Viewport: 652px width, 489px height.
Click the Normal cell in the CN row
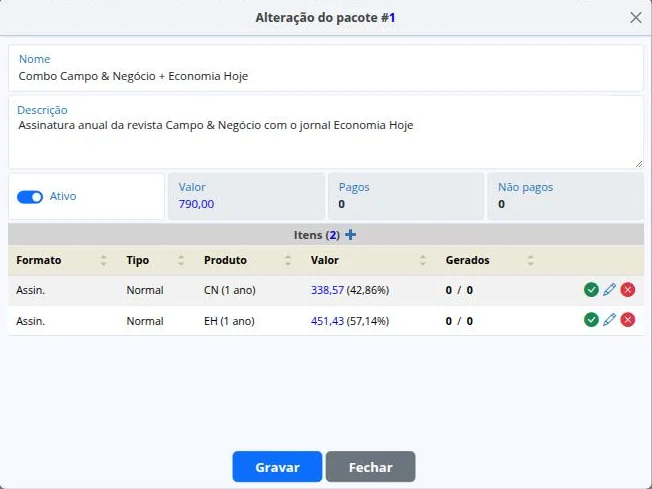[x=145, y=290]
